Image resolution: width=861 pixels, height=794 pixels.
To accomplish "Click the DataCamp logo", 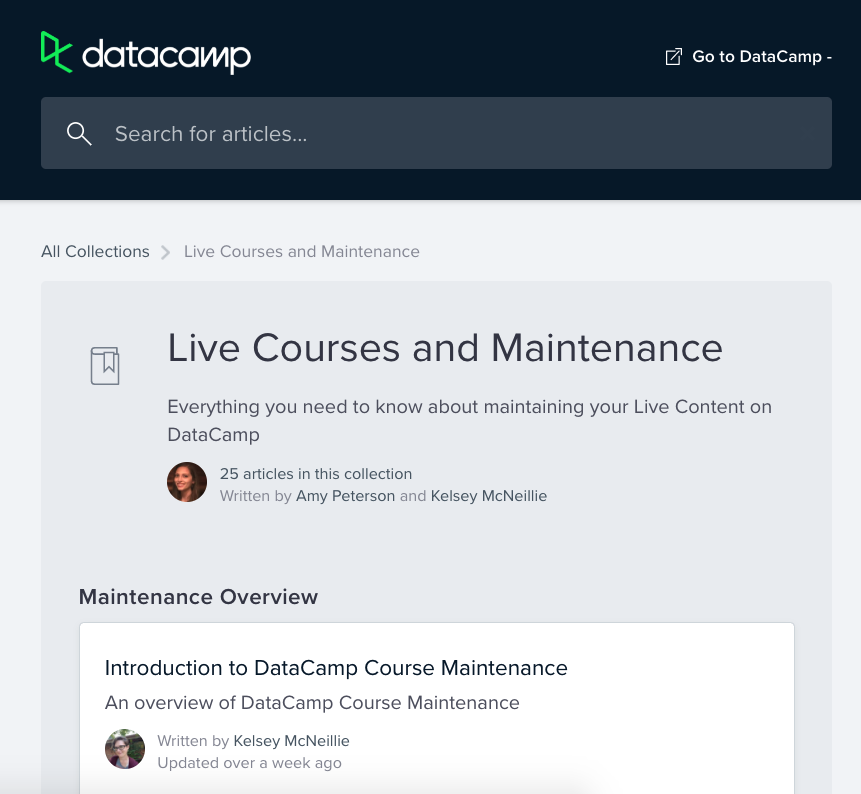I will [x=146, y=53].
